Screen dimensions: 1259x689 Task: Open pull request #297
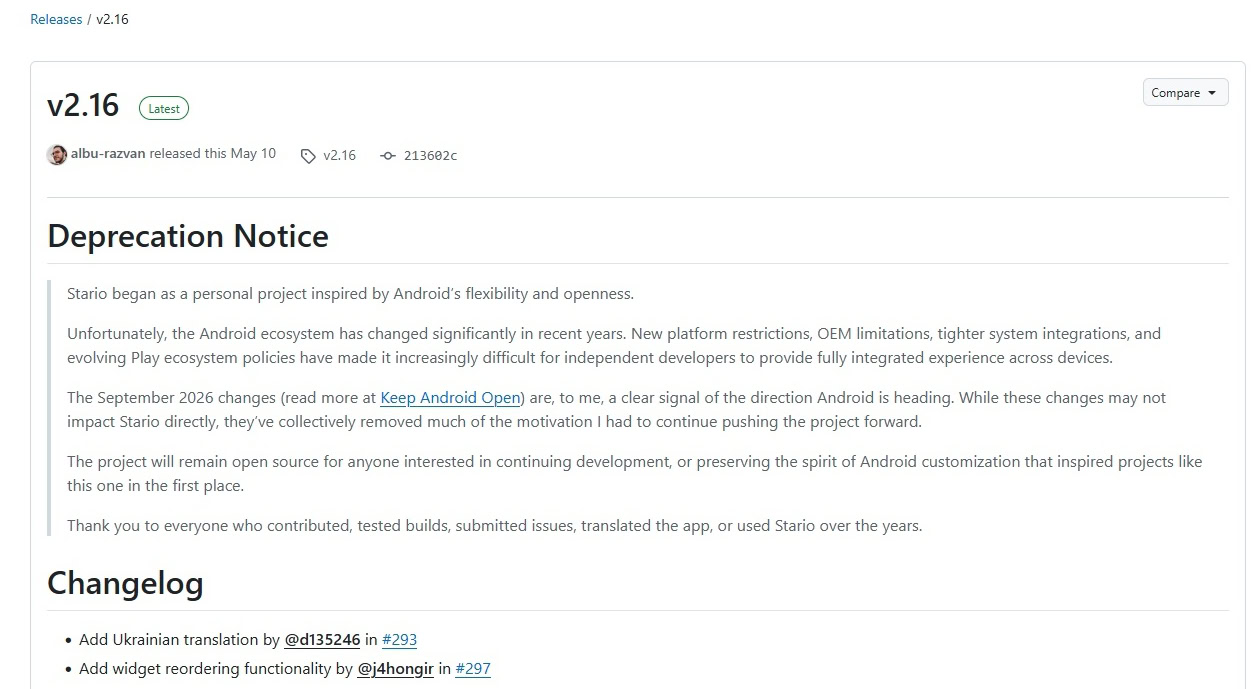coord(473,669)
